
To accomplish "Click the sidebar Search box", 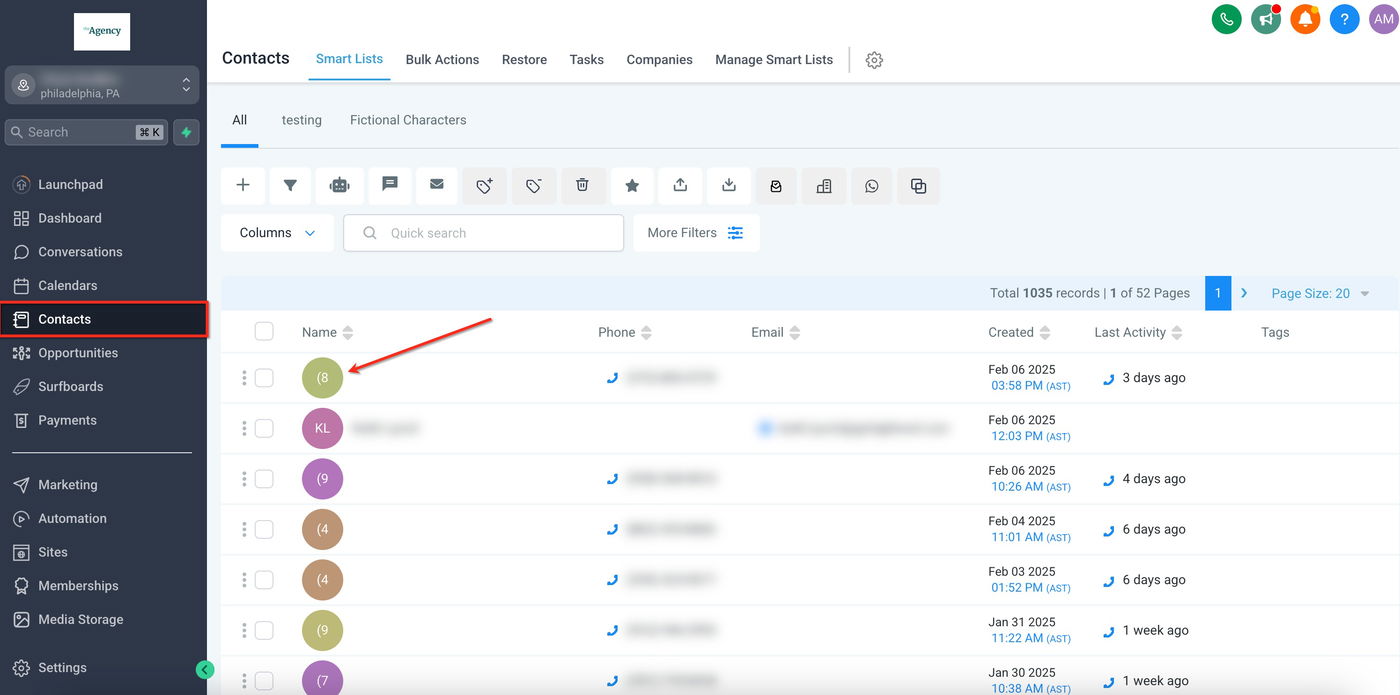I will pyautogui.click(x=86, y=132).
